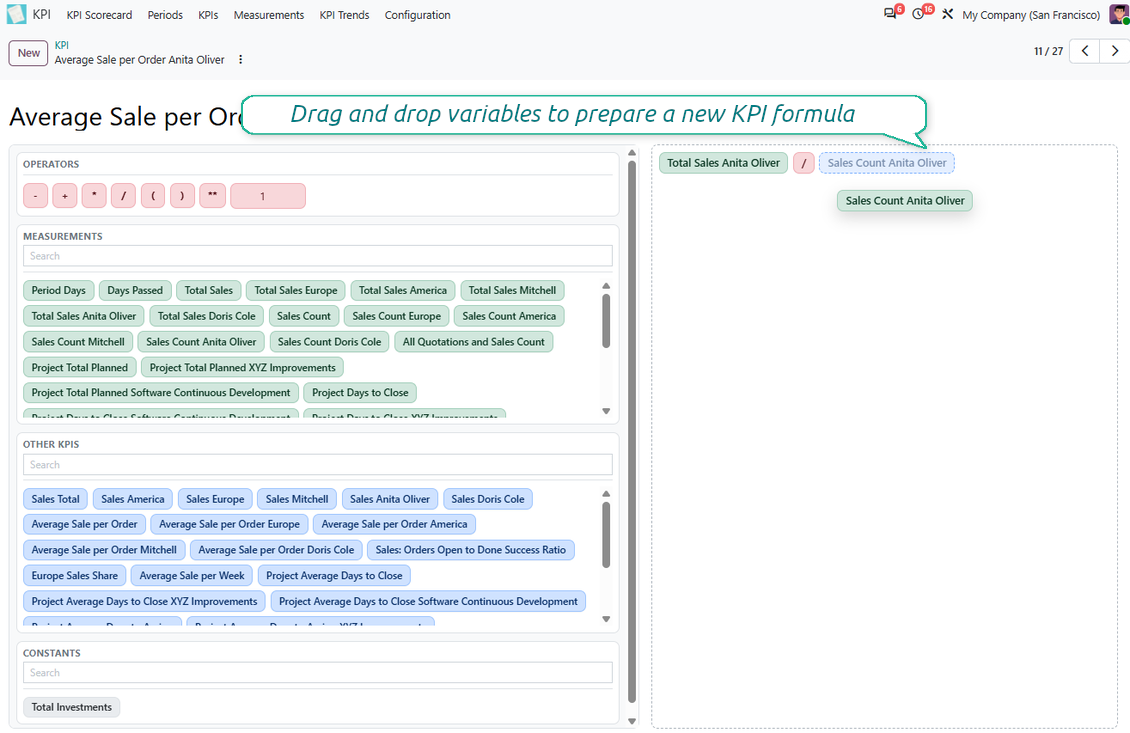Open the record actions three-dot menu
Screen dimensions: 1130x733
click(x=241, y=60)
